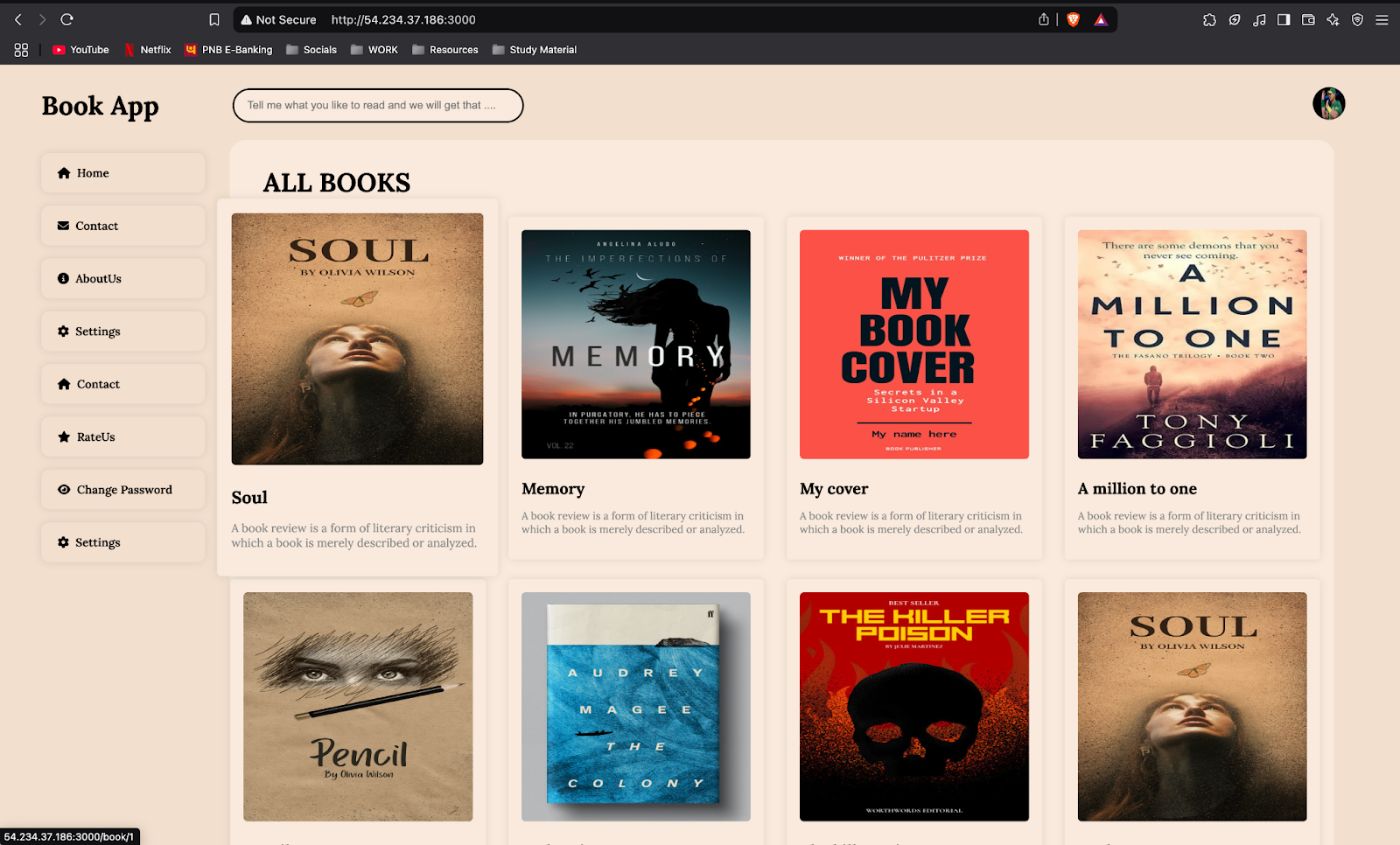Click the Not Secure warning indicator
Screen dimensions: 1400x845
coord(279,19)
